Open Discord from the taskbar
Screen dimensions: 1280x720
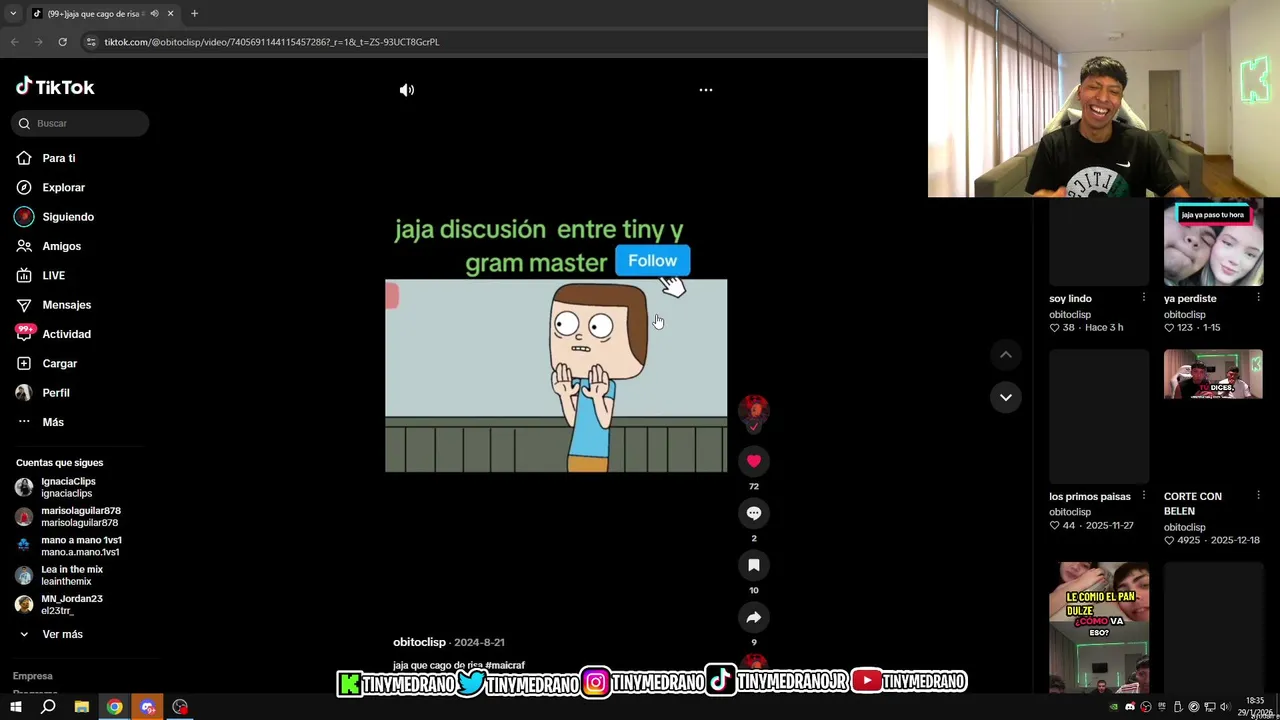pos(148,707)
